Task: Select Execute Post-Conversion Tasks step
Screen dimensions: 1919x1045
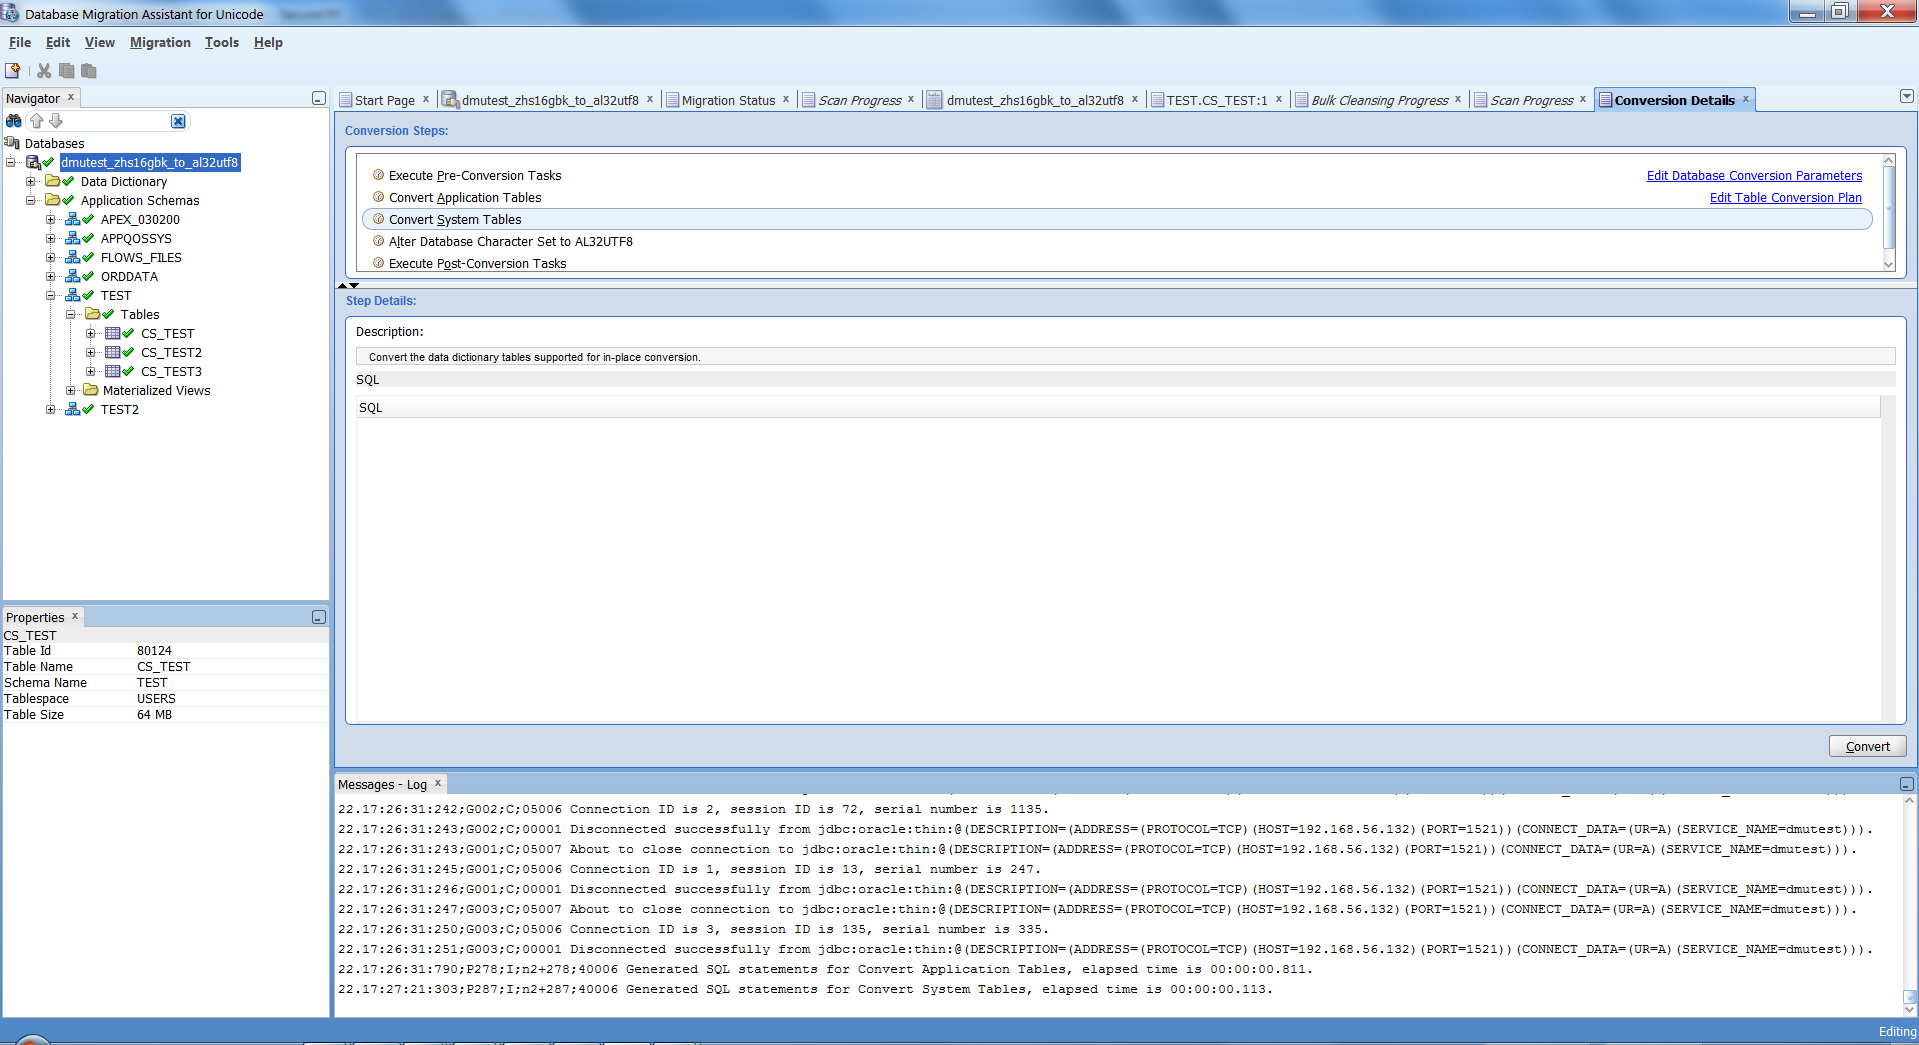Action: tap(477, 263)
